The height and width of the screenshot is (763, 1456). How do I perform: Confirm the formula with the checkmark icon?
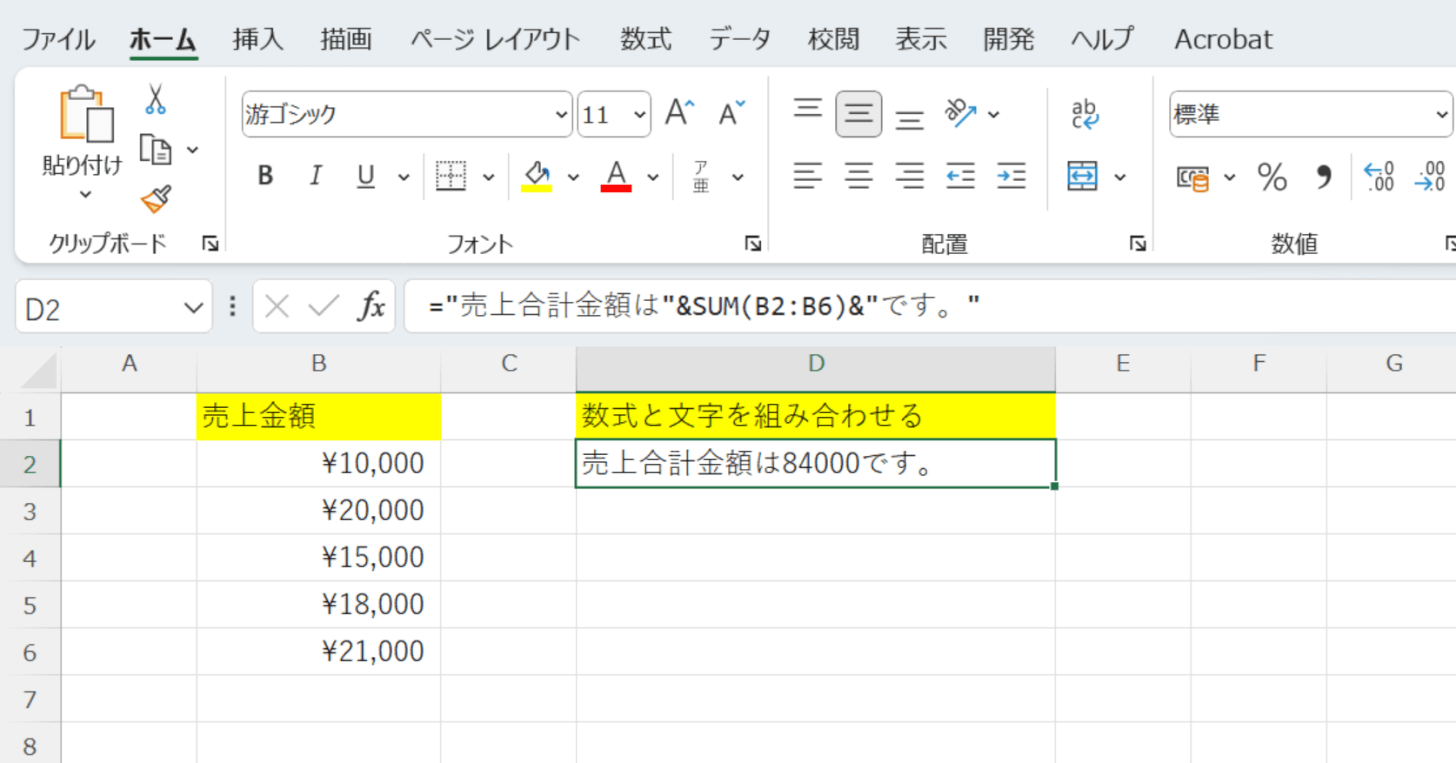coord(324,306)
